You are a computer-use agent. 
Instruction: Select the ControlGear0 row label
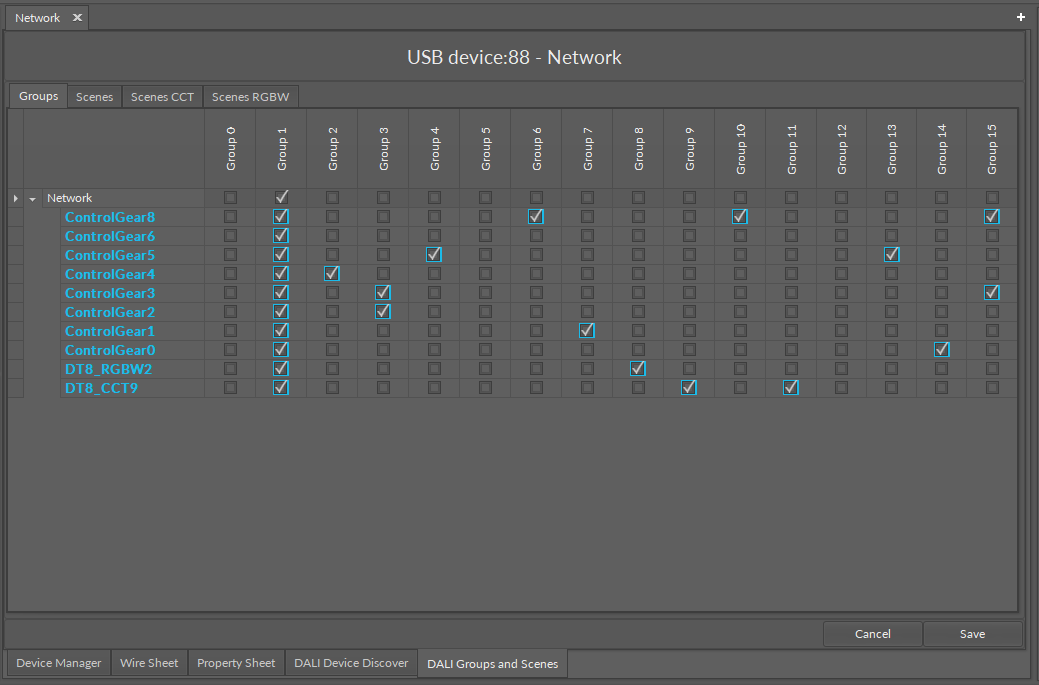(110, 350)
